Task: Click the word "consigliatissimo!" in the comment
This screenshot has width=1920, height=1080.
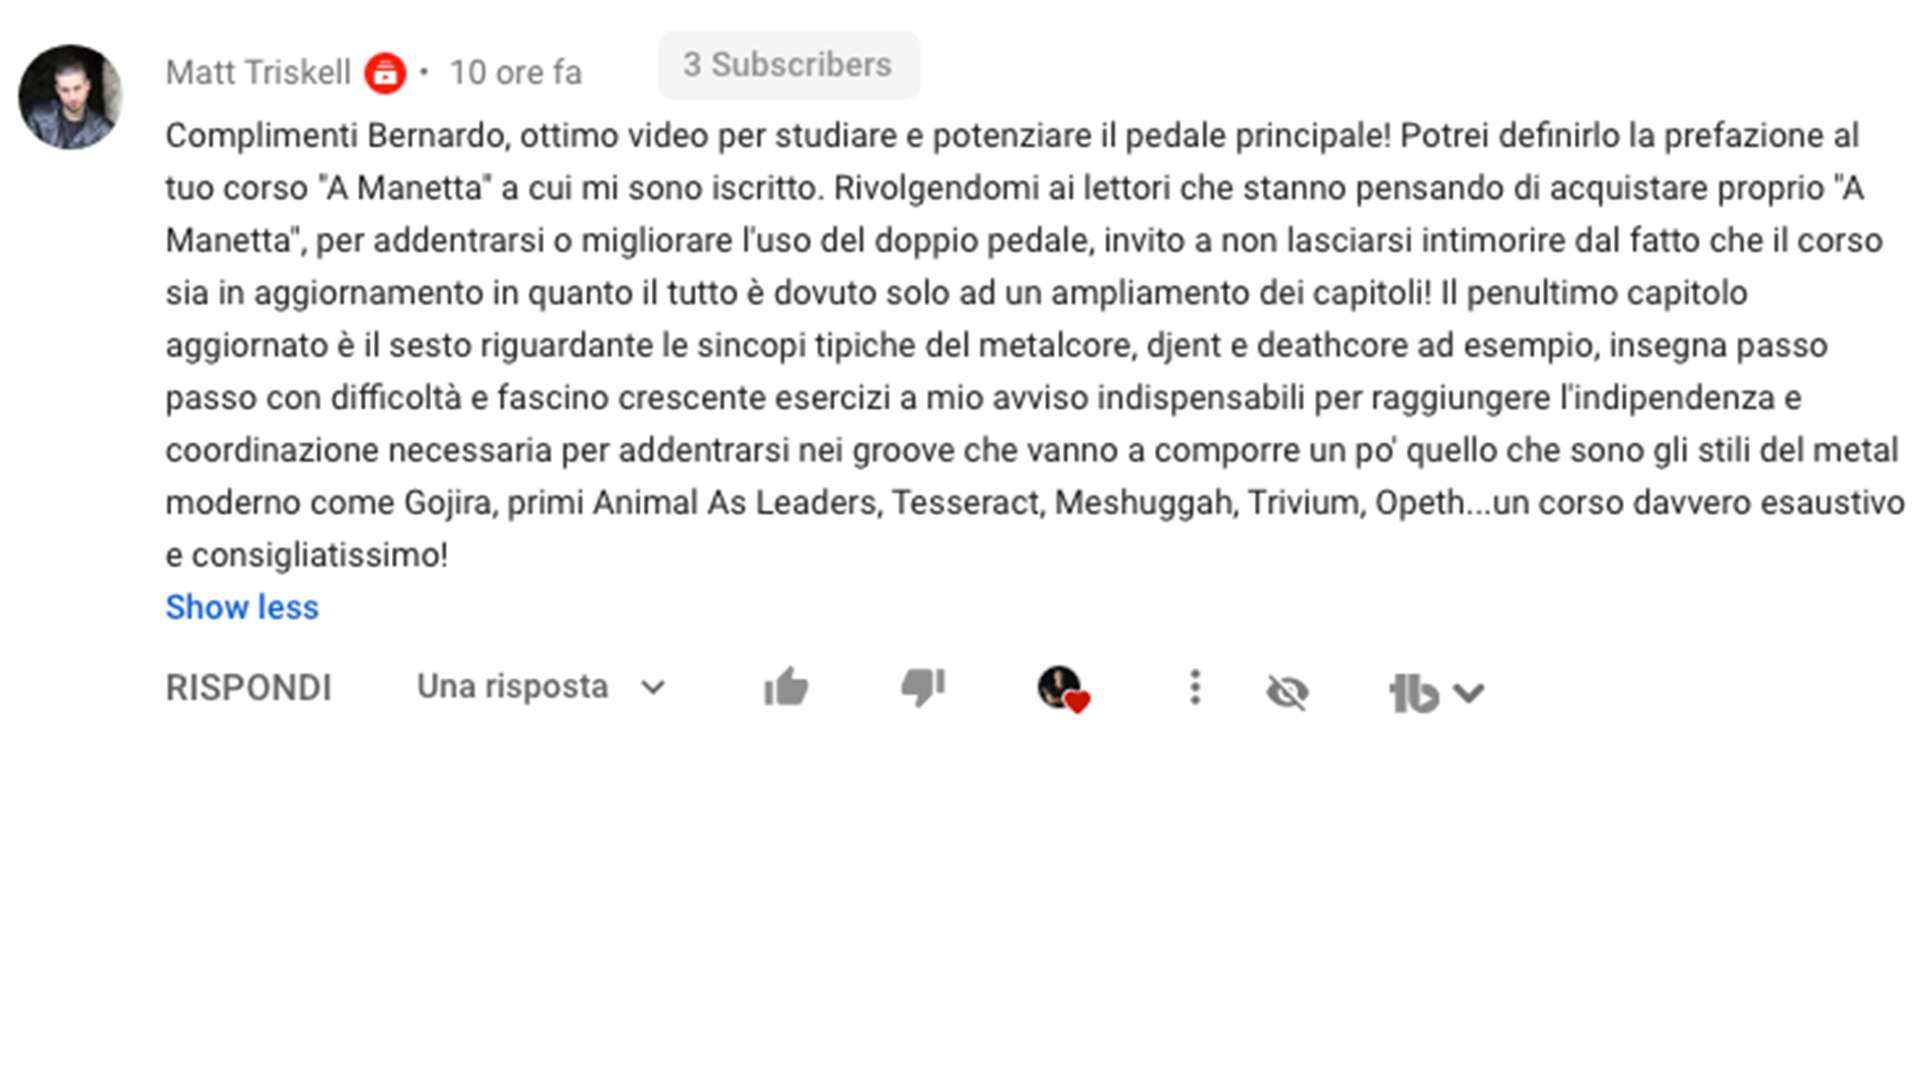Action: pos(319,555)
